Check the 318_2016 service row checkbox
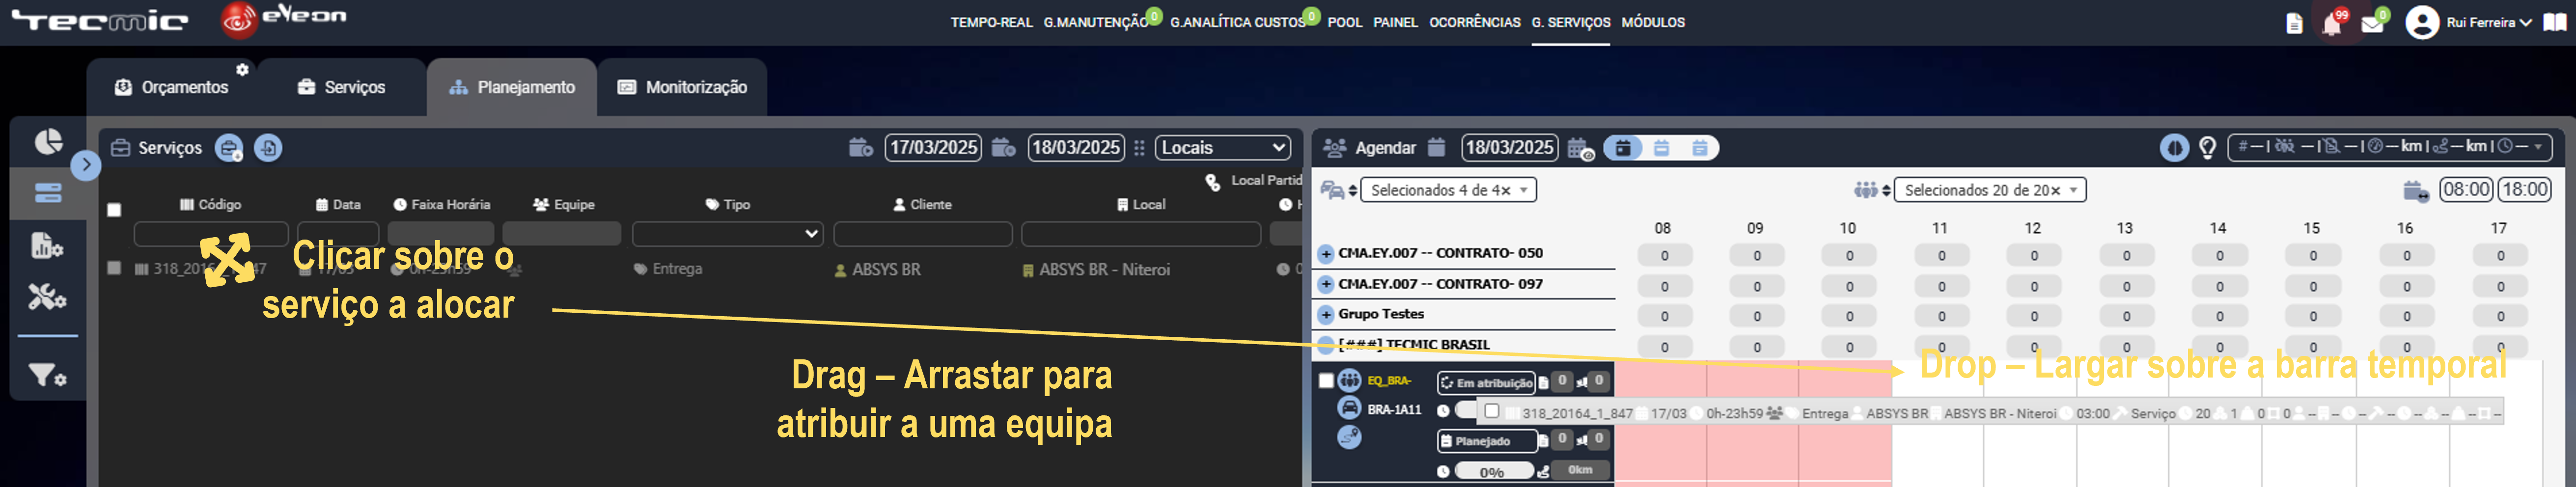Viewport: 2576px width, 487px height. 114,268
